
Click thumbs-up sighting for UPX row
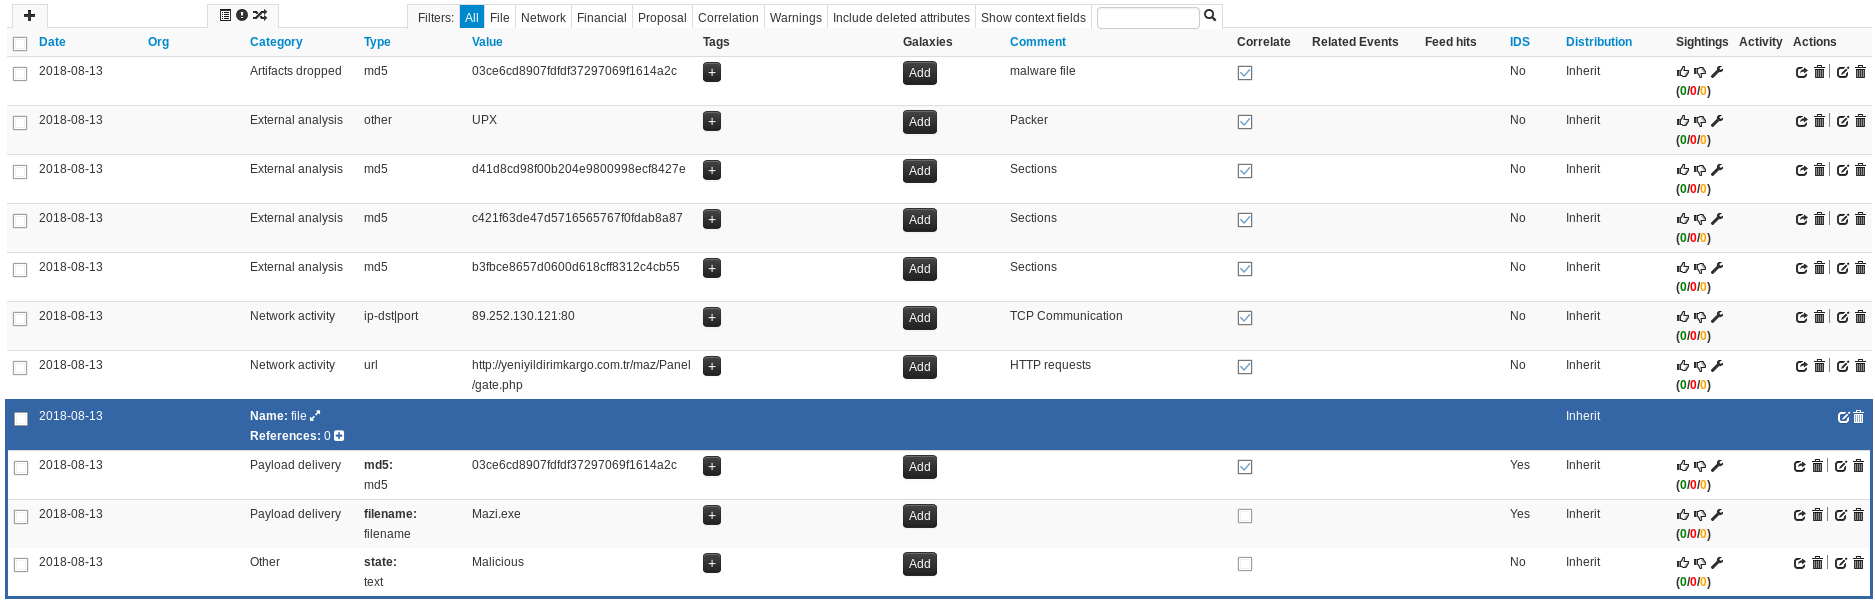coord(1682,121)
